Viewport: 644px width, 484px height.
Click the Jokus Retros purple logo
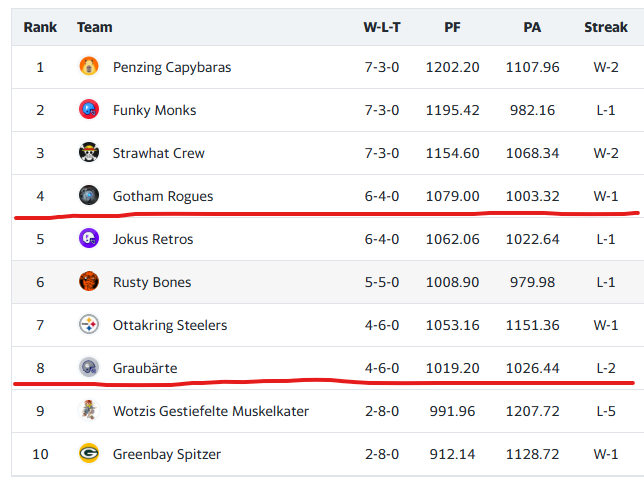click(x=89, y=239)
